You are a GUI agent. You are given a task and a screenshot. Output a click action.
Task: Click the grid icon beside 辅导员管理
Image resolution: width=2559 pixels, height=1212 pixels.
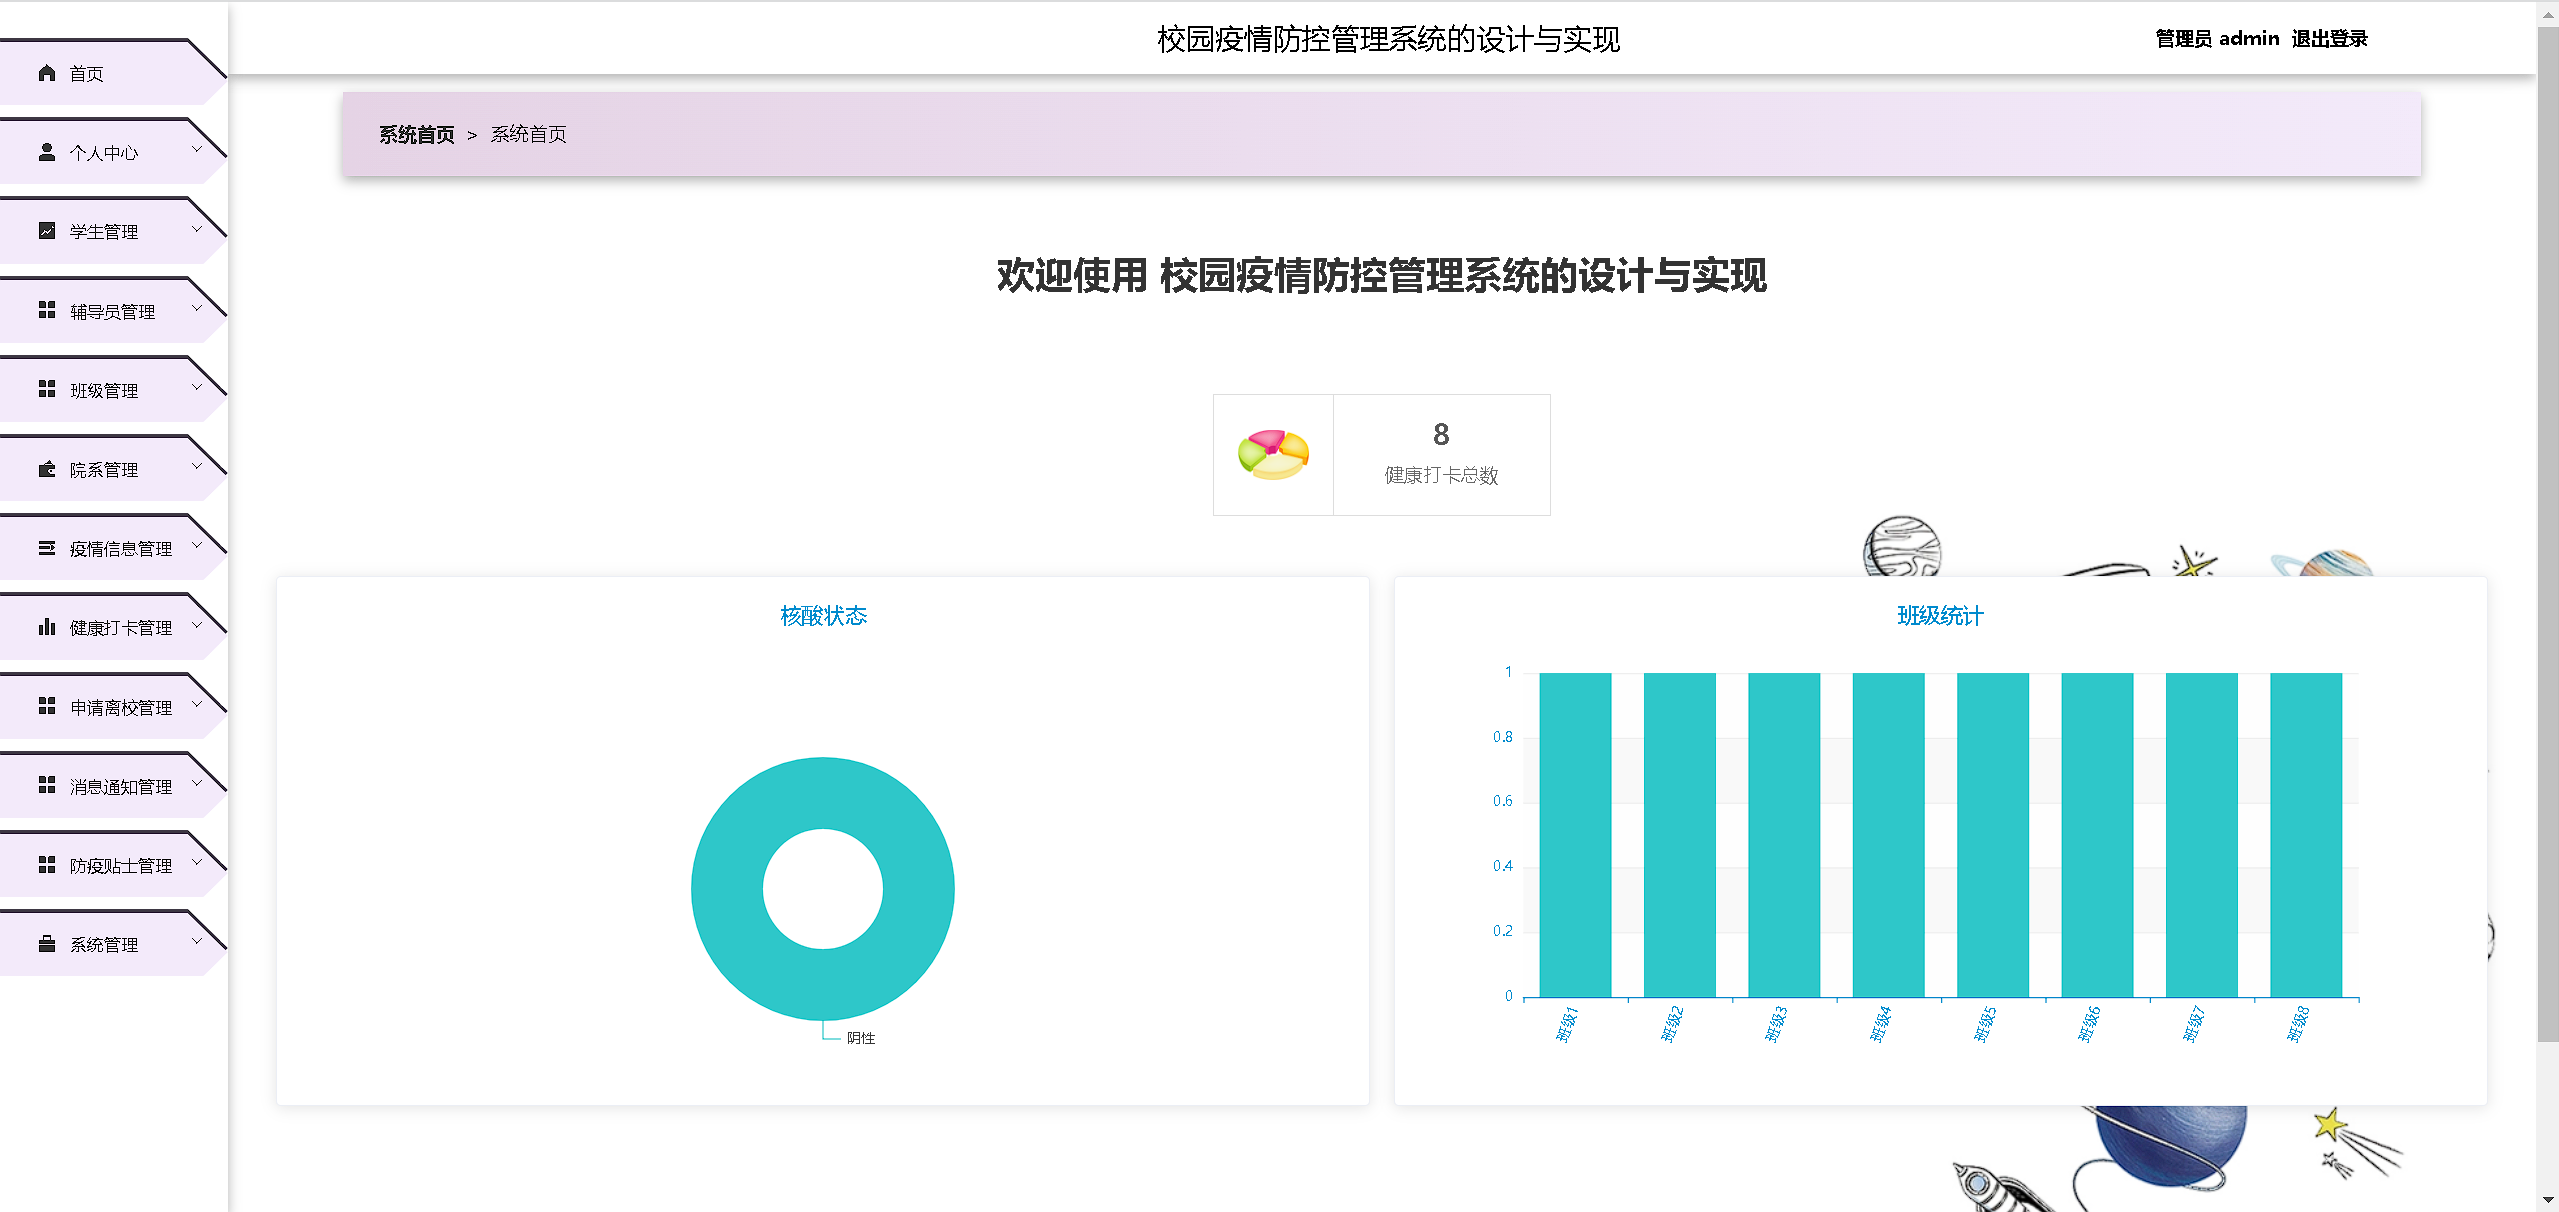46,311
